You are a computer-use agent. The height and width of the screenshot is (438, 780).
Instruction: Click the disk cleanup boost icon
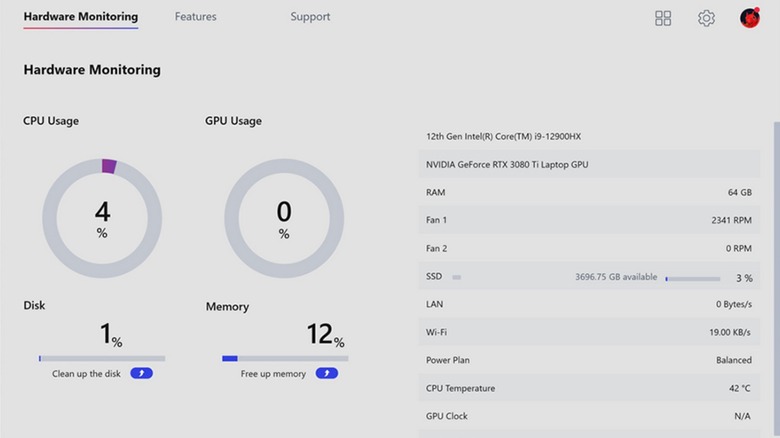(x=141, y=373)
